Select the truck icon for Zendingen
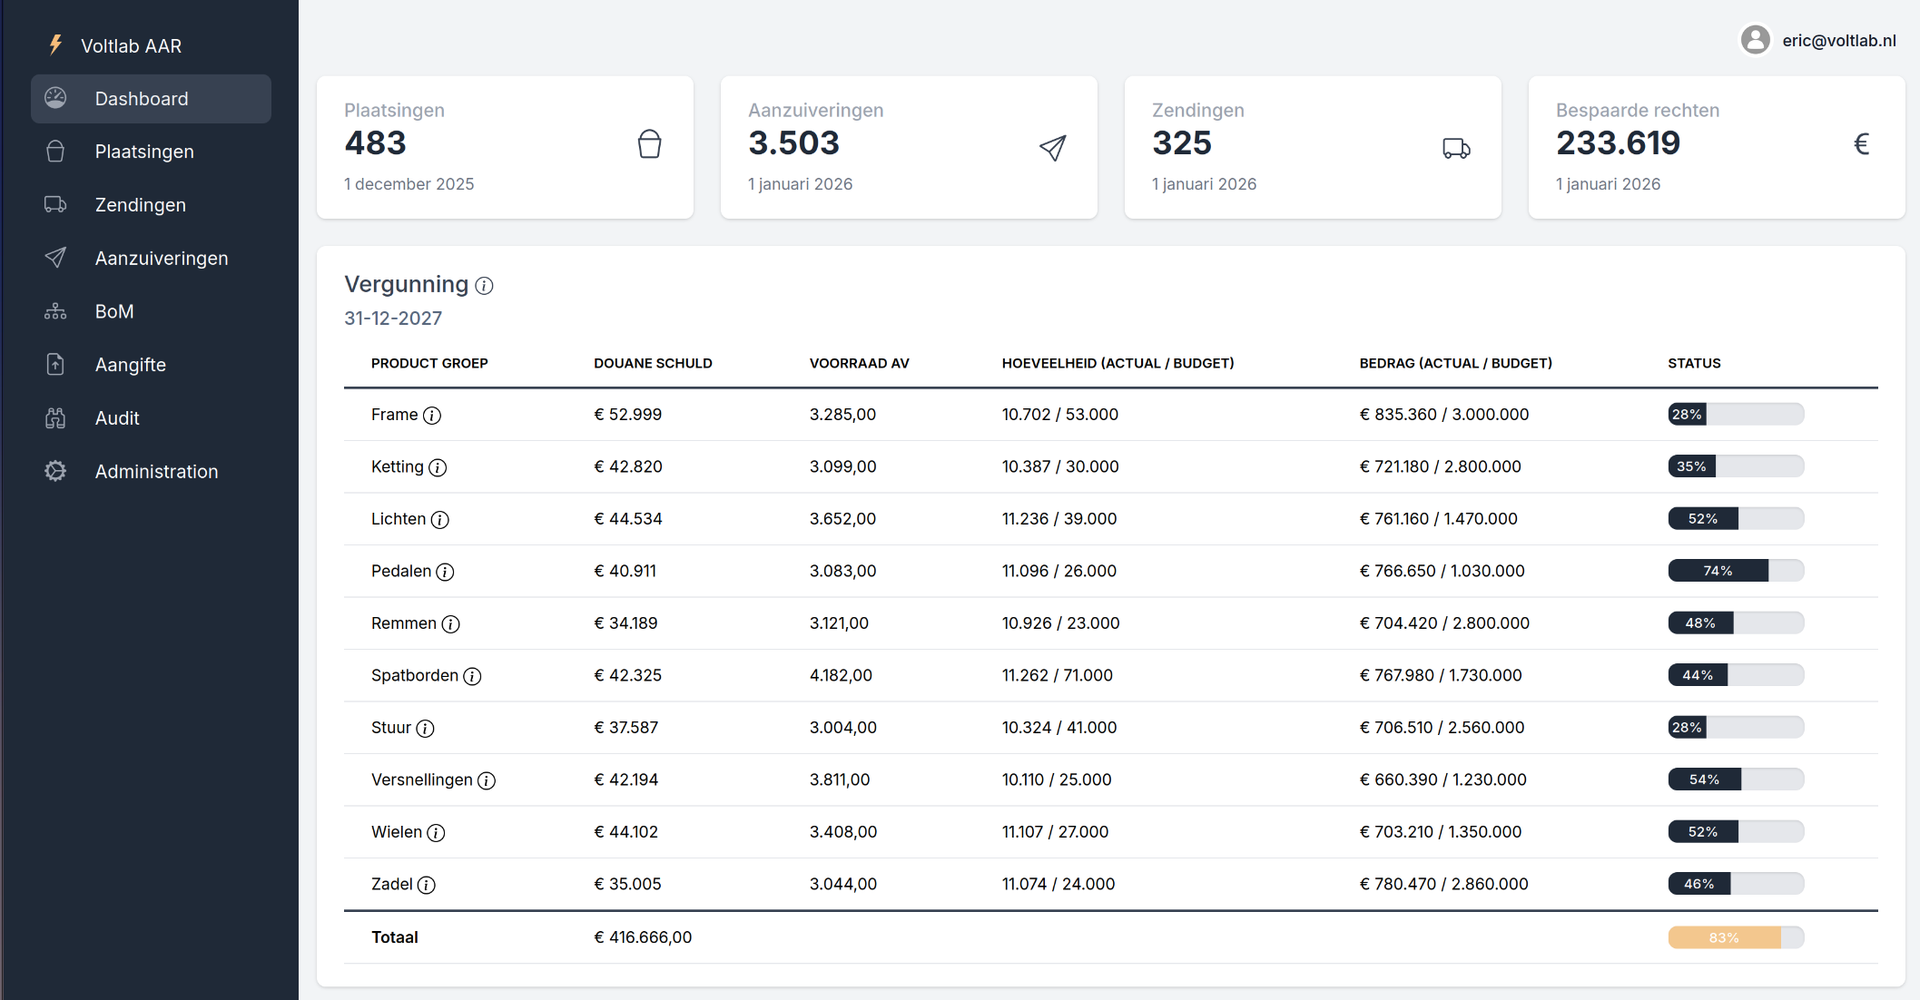 click(55, 204)
